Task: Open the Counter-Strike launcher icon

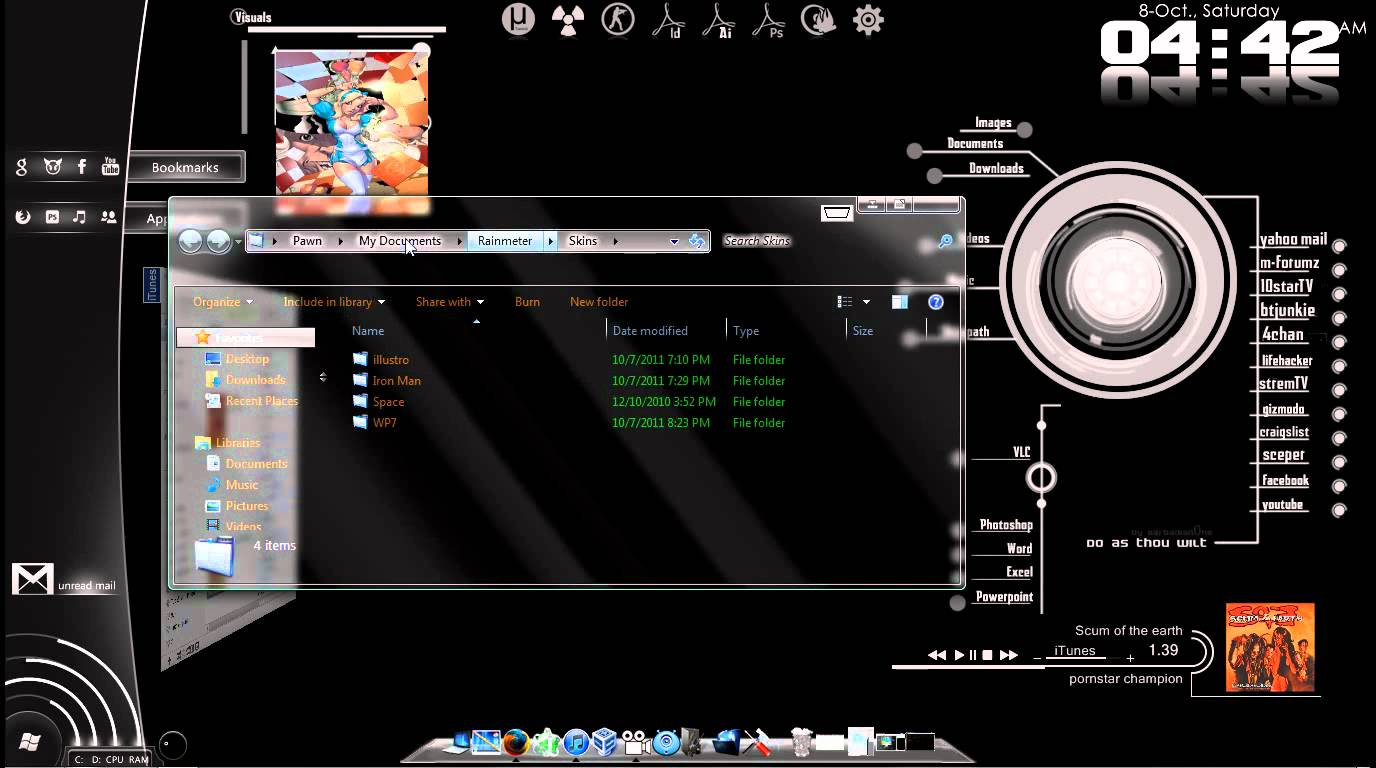Action: pos(618,20)
